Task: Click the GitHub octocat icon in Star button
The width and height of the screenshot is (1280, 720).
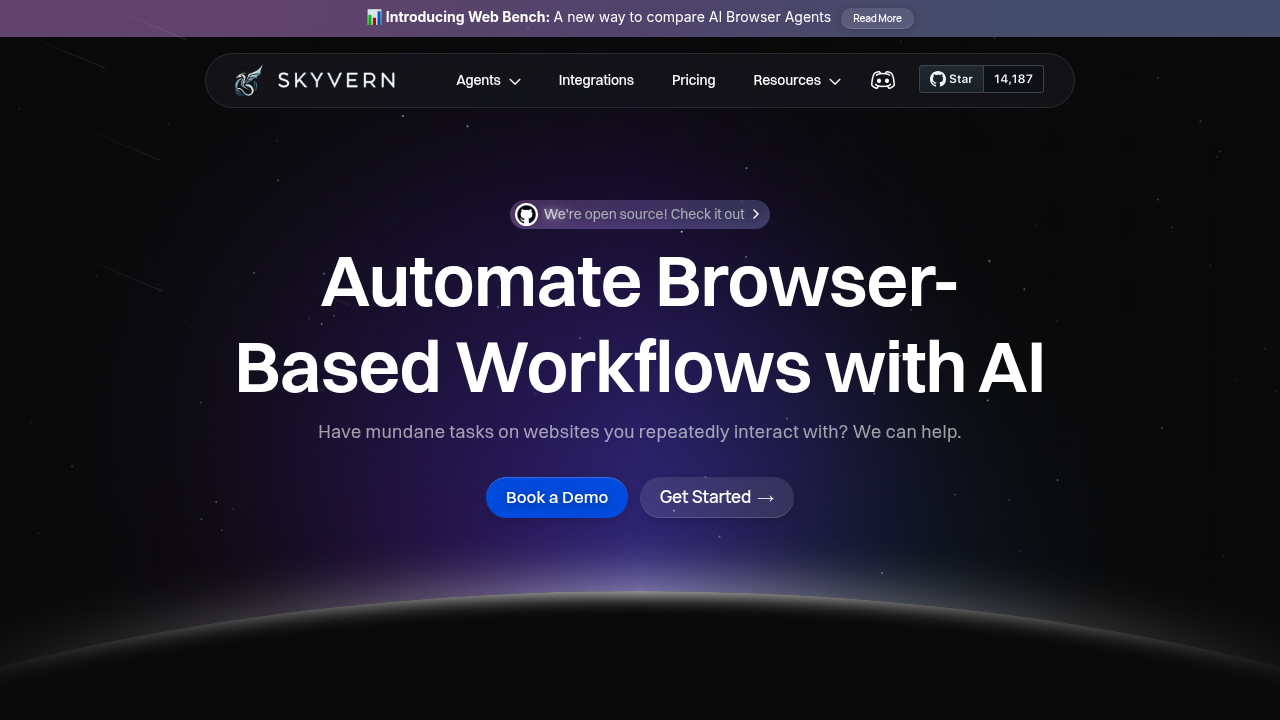Action: [x=936, y=78]
